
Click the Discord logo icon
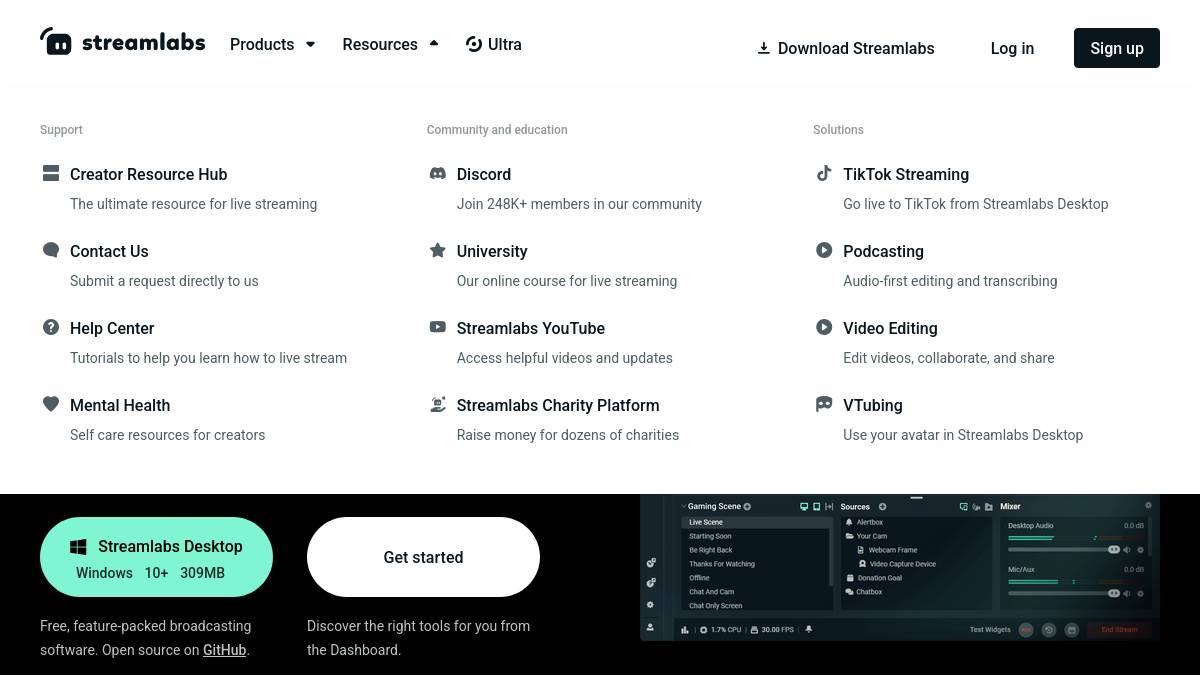tap(437, 173)
